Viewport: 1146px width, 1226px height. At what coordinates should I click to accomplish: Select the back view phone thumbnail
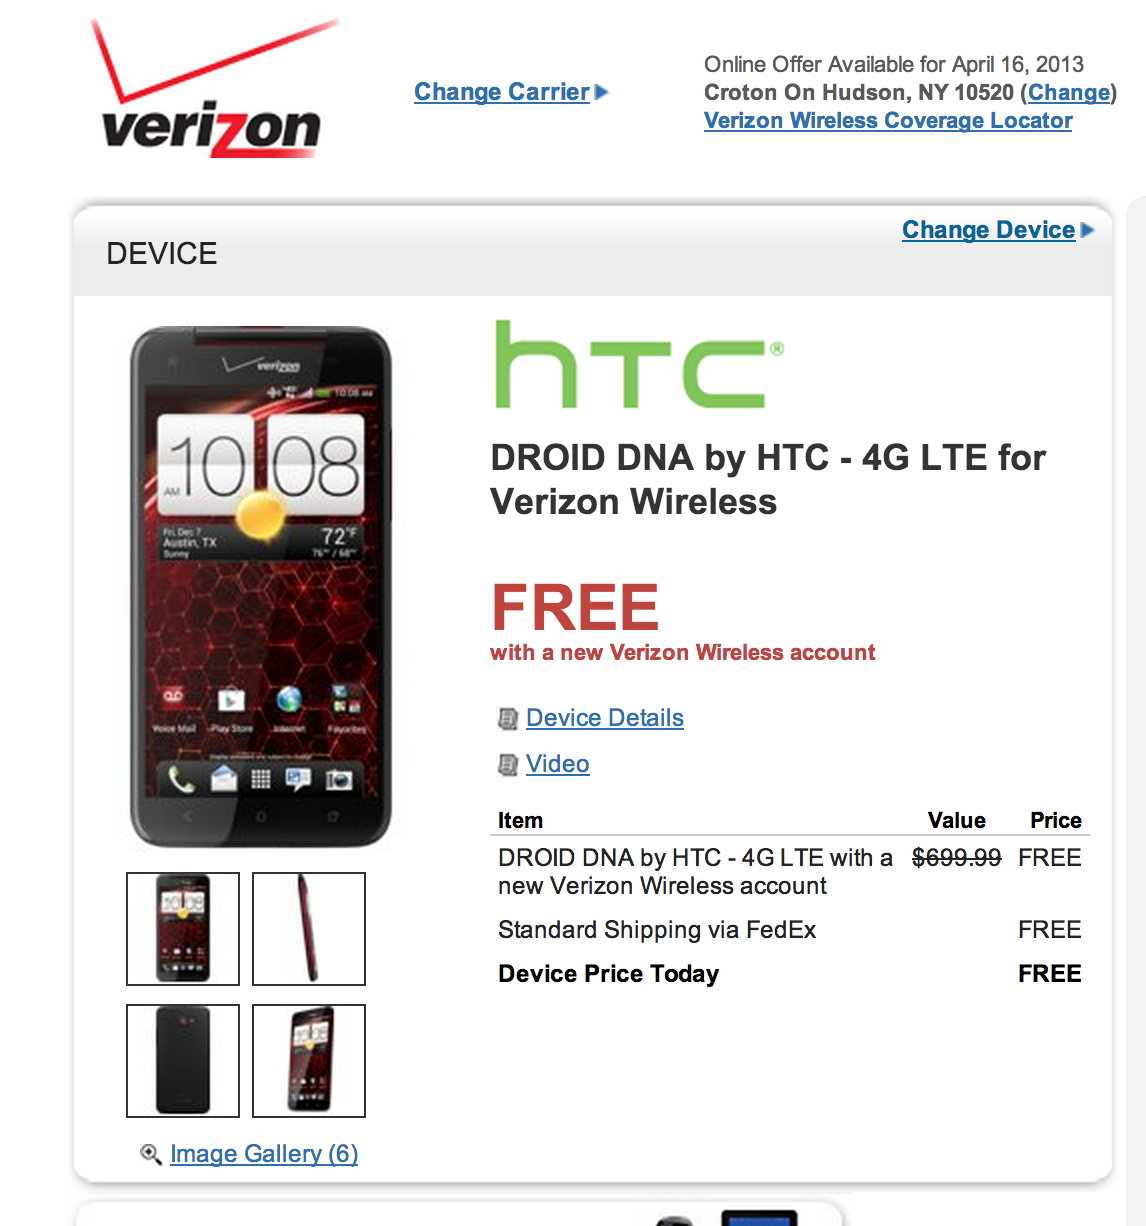183,1061
